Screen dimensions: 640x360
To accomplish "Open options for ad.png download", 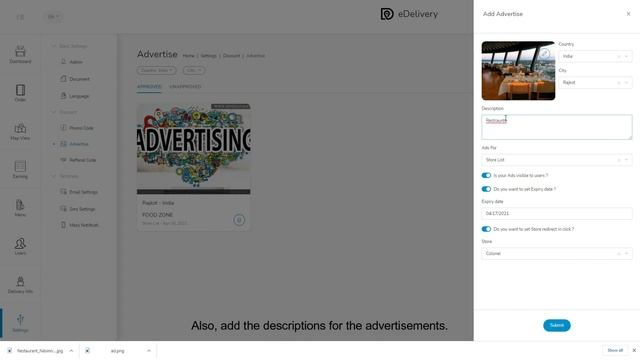I will coord(149,351).
